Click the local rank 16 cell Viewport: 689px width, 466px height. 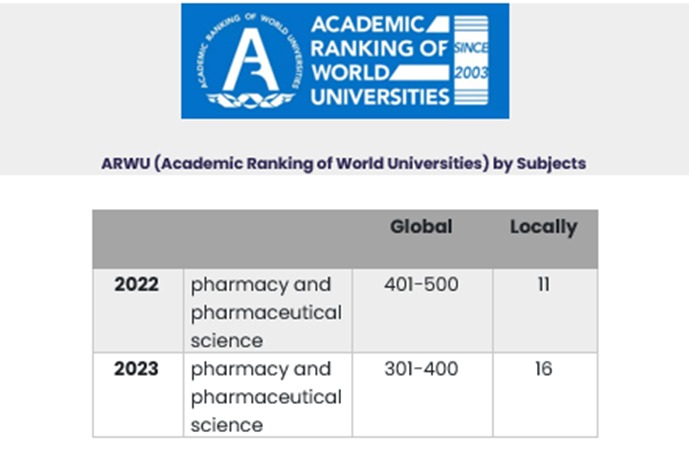pos(543,369)
